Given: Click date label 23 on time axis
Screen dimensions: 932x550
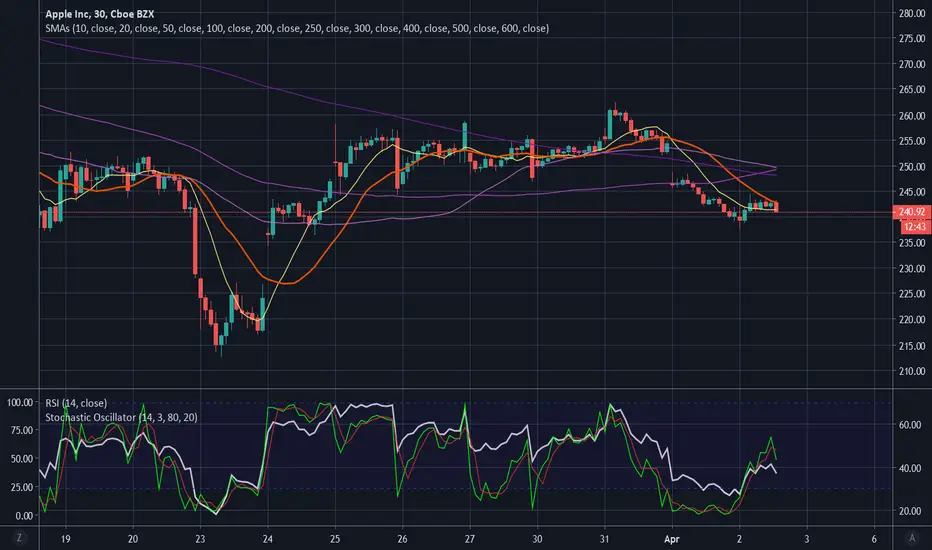Looking at the screenshot, I should tap(200, 539).
